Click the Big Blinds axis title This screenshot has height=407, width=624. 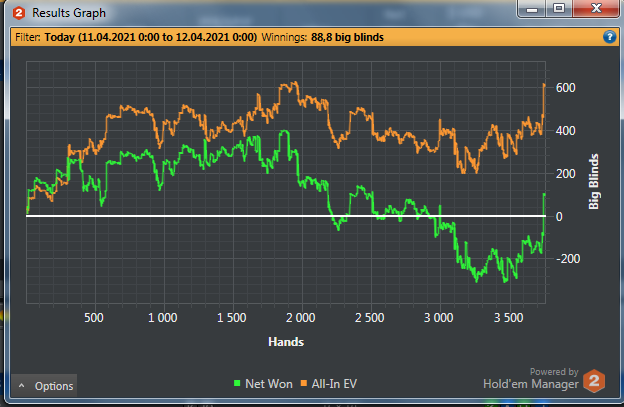pos(593,181)
